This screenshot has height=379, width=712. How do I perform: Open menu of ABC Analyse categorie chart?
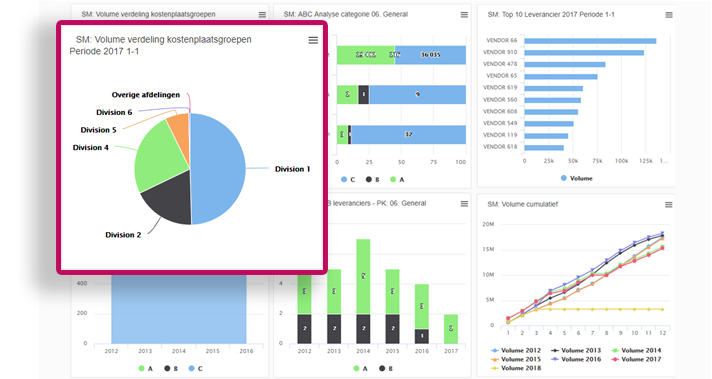[x=464, y=15]
